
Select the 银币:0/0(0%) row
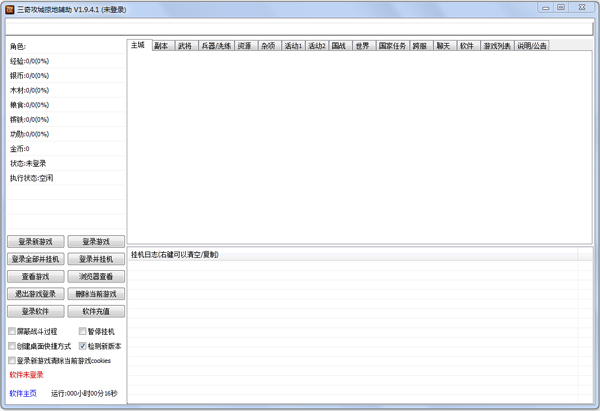point(66,76)
